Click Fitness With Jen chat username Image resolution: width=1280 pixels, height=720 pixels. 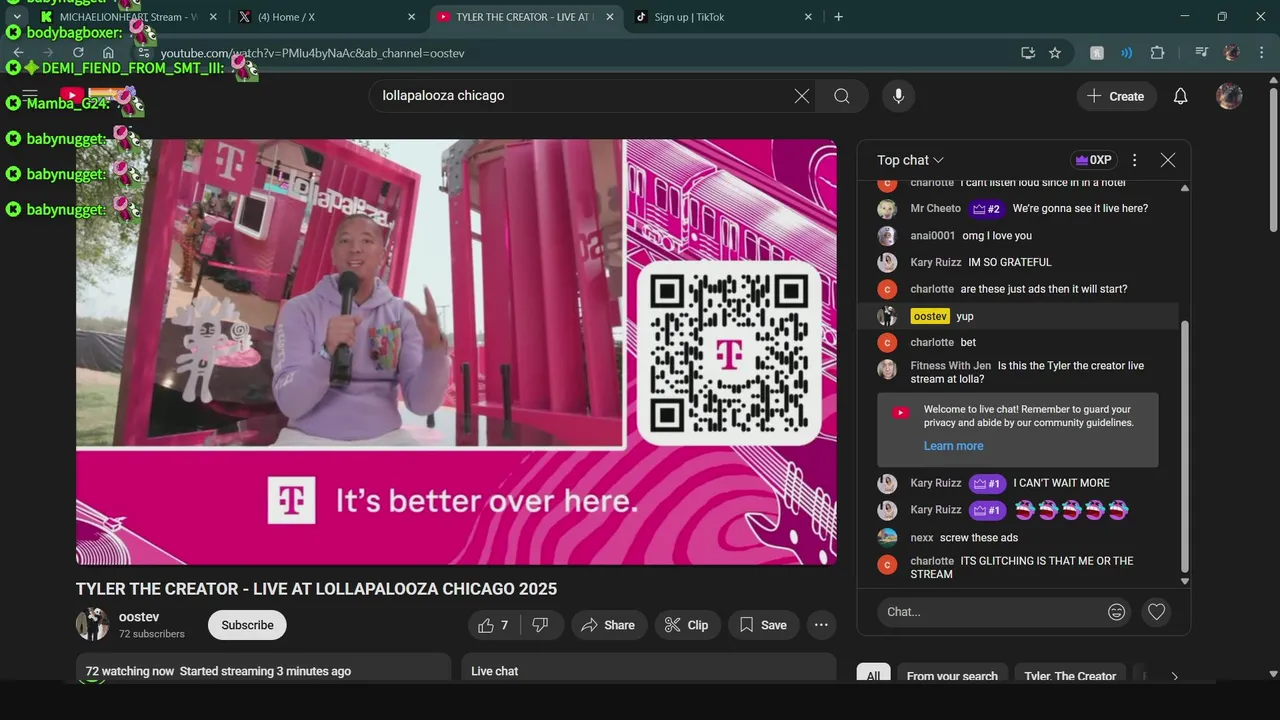tap(950, 366)
